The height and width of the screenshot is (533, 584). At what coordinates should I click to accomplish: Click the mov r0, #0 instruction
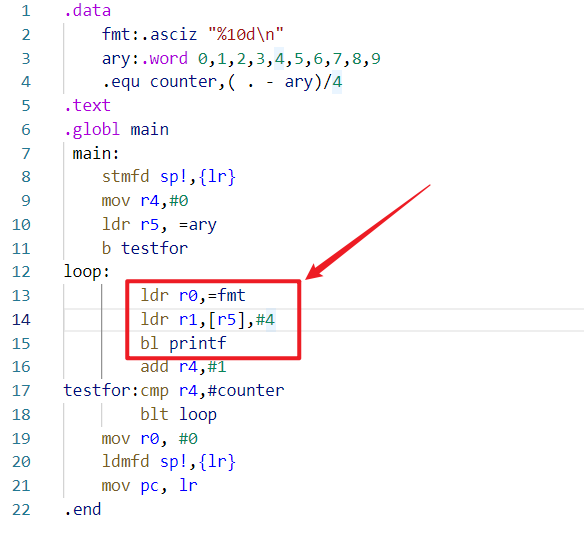click(150, 438)
